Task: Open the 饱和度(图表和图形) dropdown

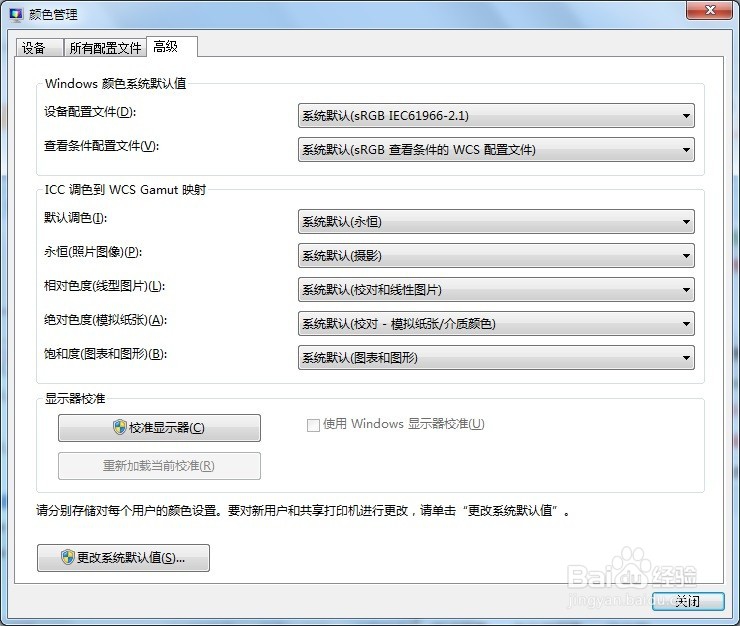Action: point(496,357)
